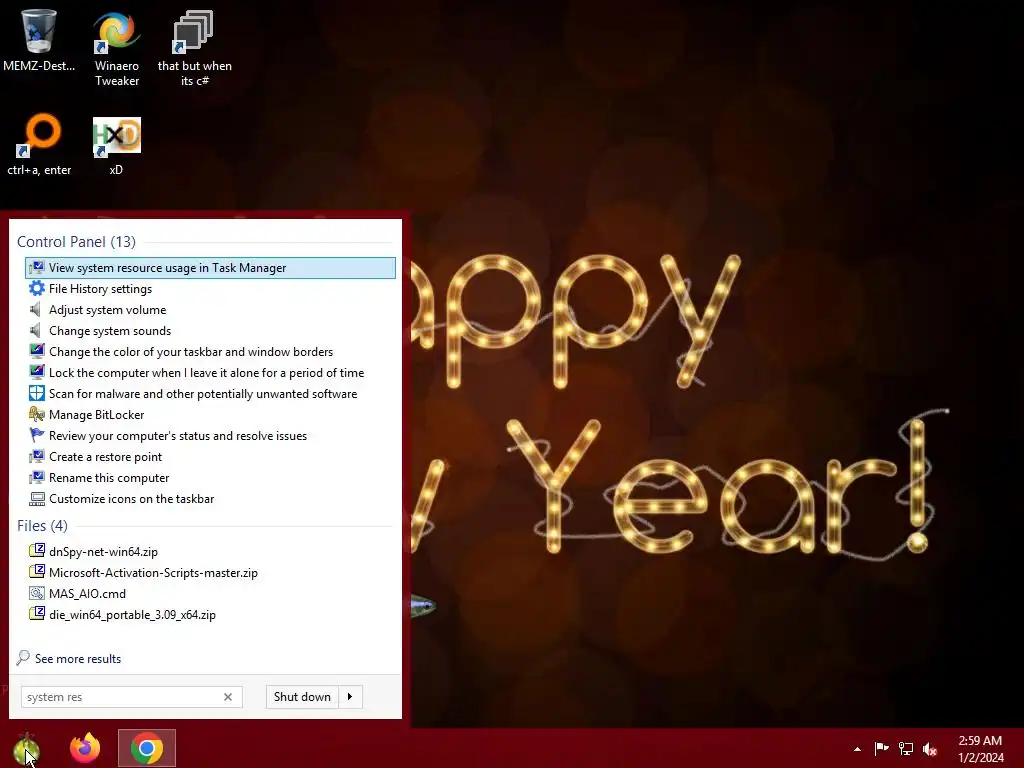Click the keys icon beside Manage BitLocker
The height and width of the screenshot is (768, 1024).
[37, 414]
